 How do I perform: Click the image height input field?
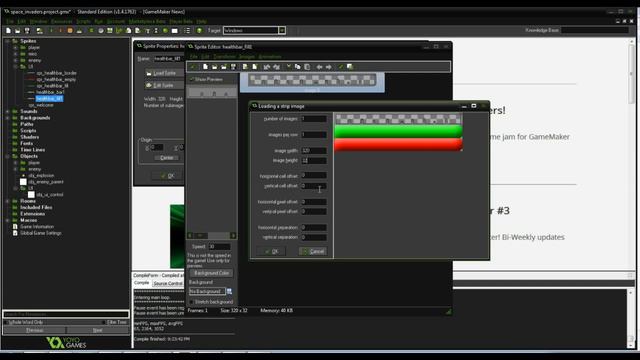313,160
